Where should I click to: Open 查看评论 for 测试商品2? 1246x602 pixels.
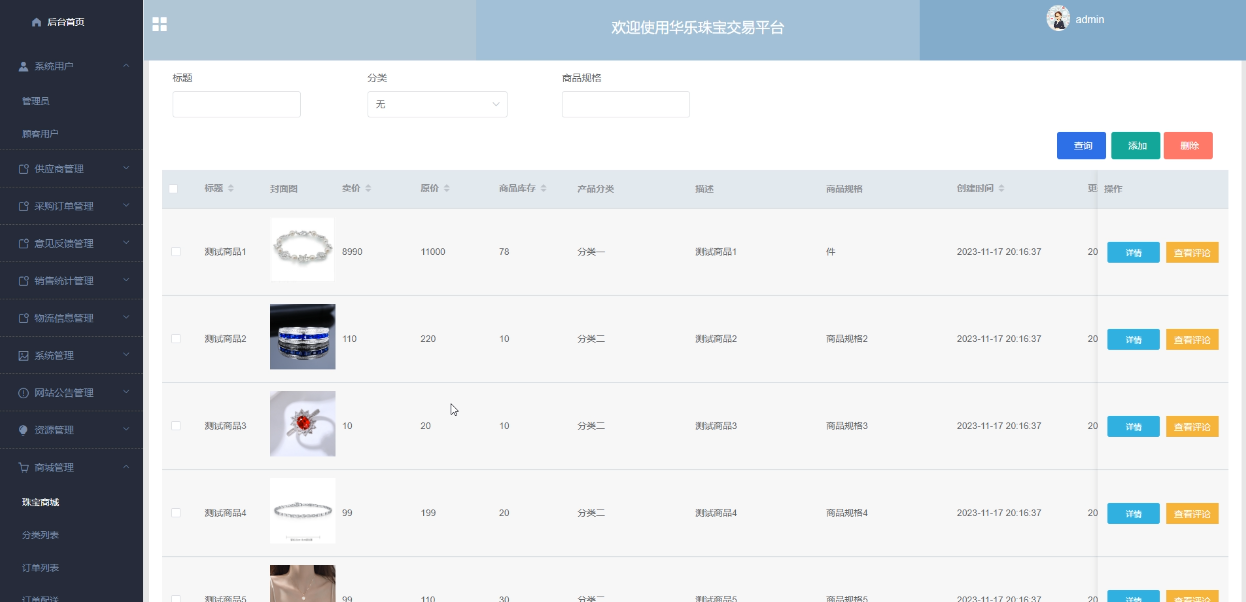coord(1192,340)
